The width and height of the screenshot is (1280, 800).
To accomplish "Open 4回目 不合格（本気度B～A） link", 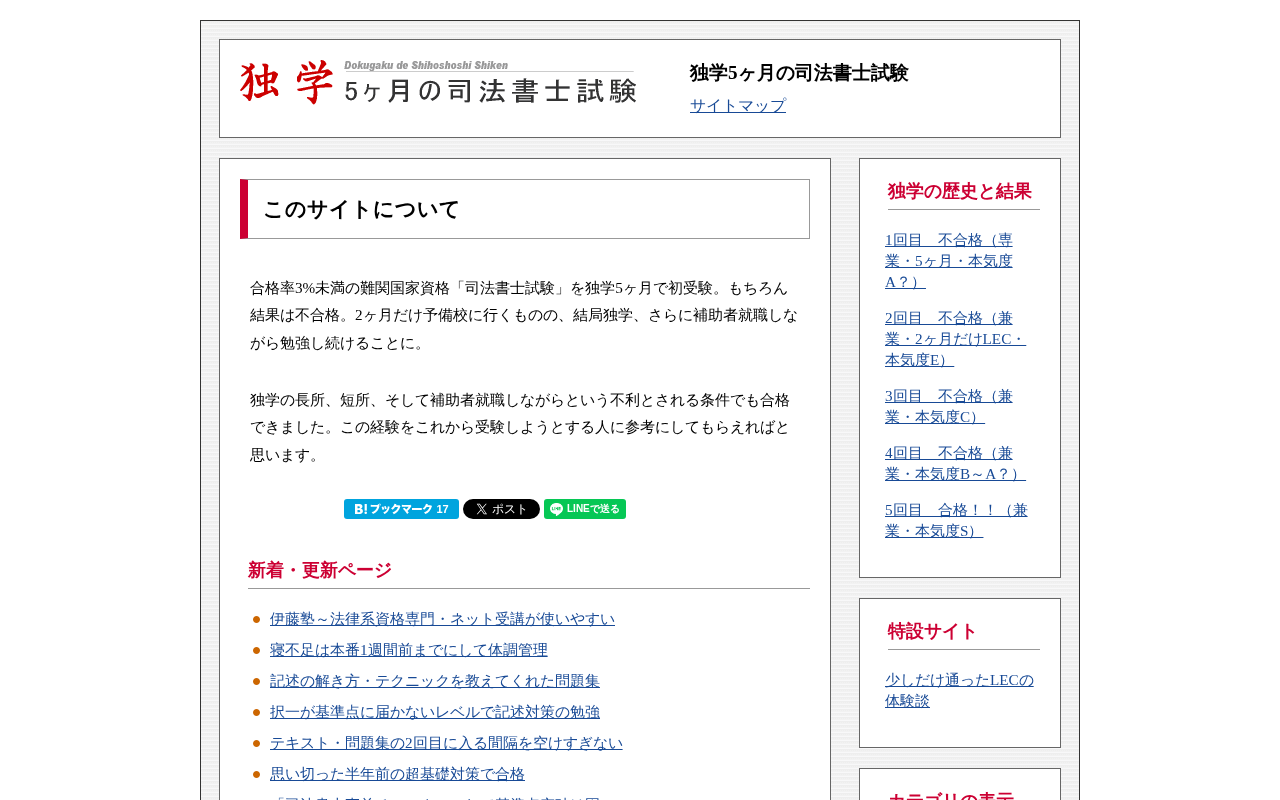I will pos(955,464).
